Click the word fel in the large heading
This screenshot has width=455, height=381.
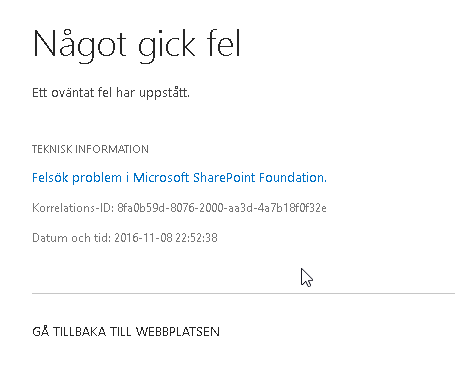pyautogui.click(x=224, y=44)
